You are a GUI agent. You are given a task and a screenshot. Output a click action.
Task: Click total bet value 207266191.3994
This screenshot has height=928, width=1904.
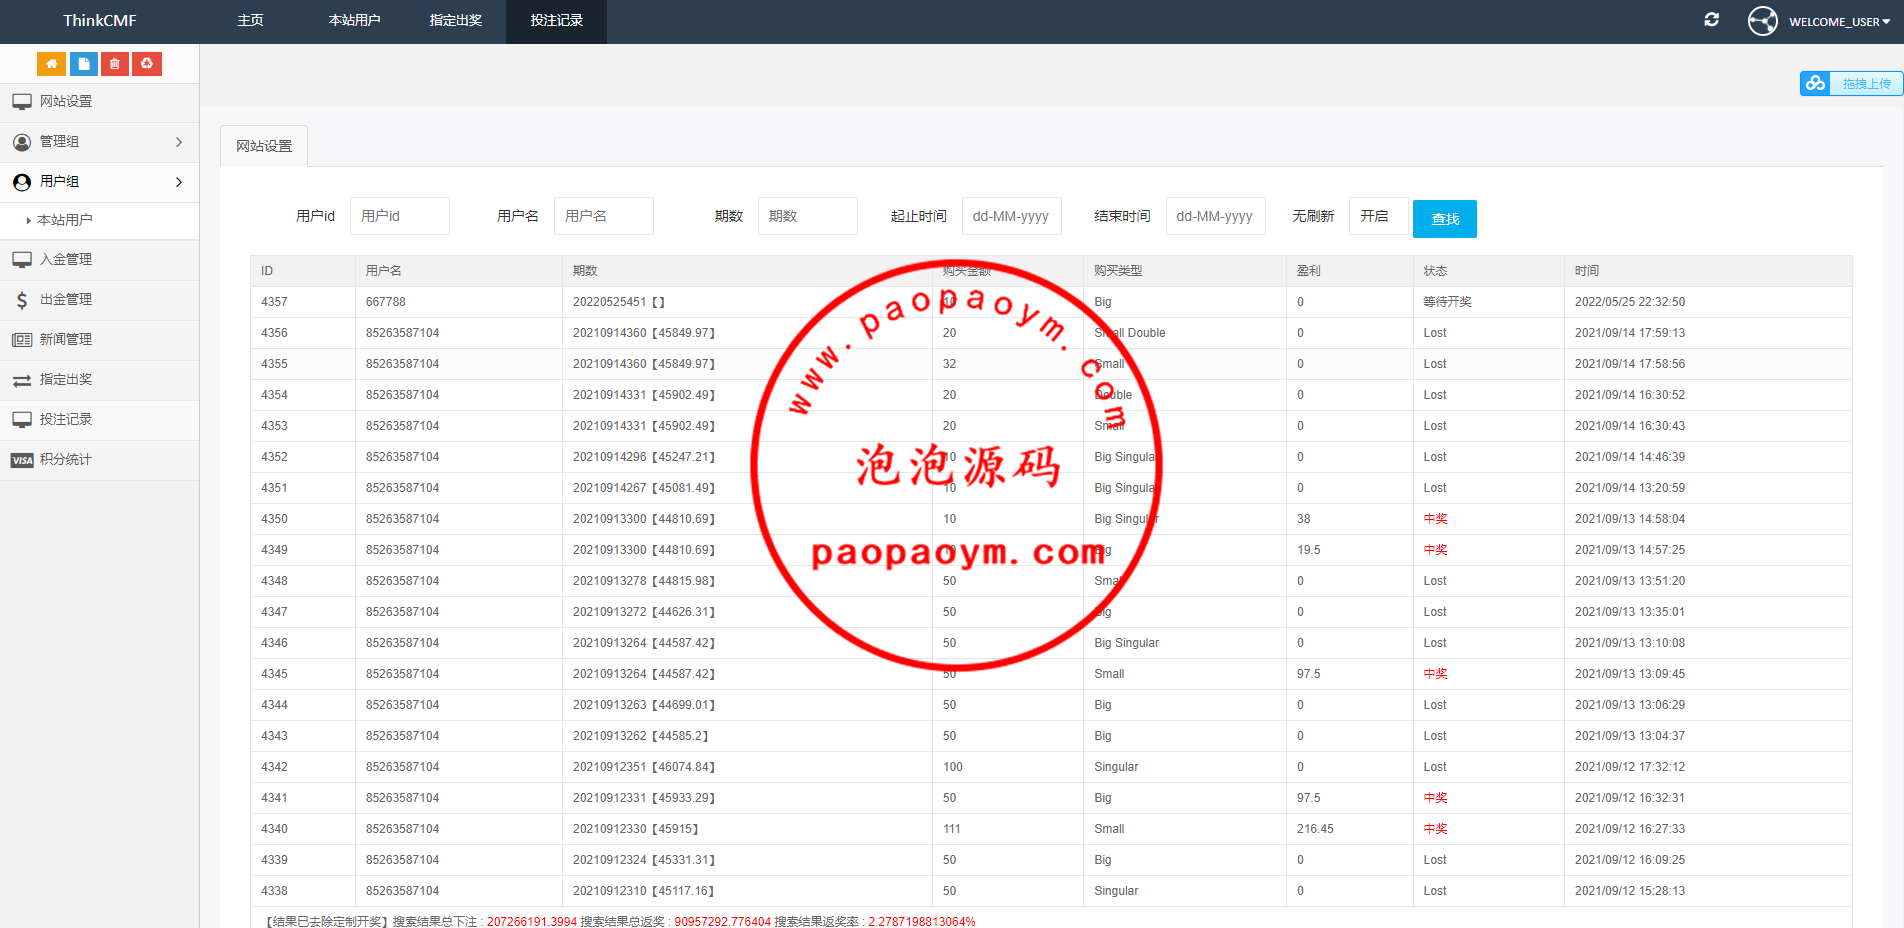click(532, 922)
